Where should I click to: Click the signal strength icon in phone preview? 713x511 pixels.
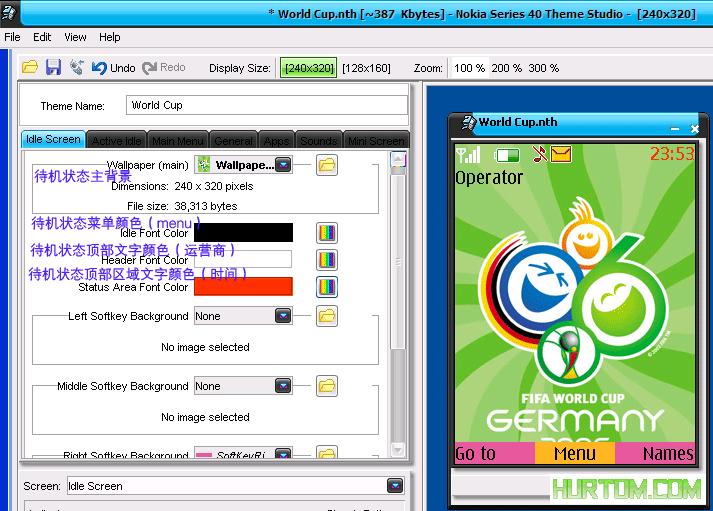[x=468, y=155]
